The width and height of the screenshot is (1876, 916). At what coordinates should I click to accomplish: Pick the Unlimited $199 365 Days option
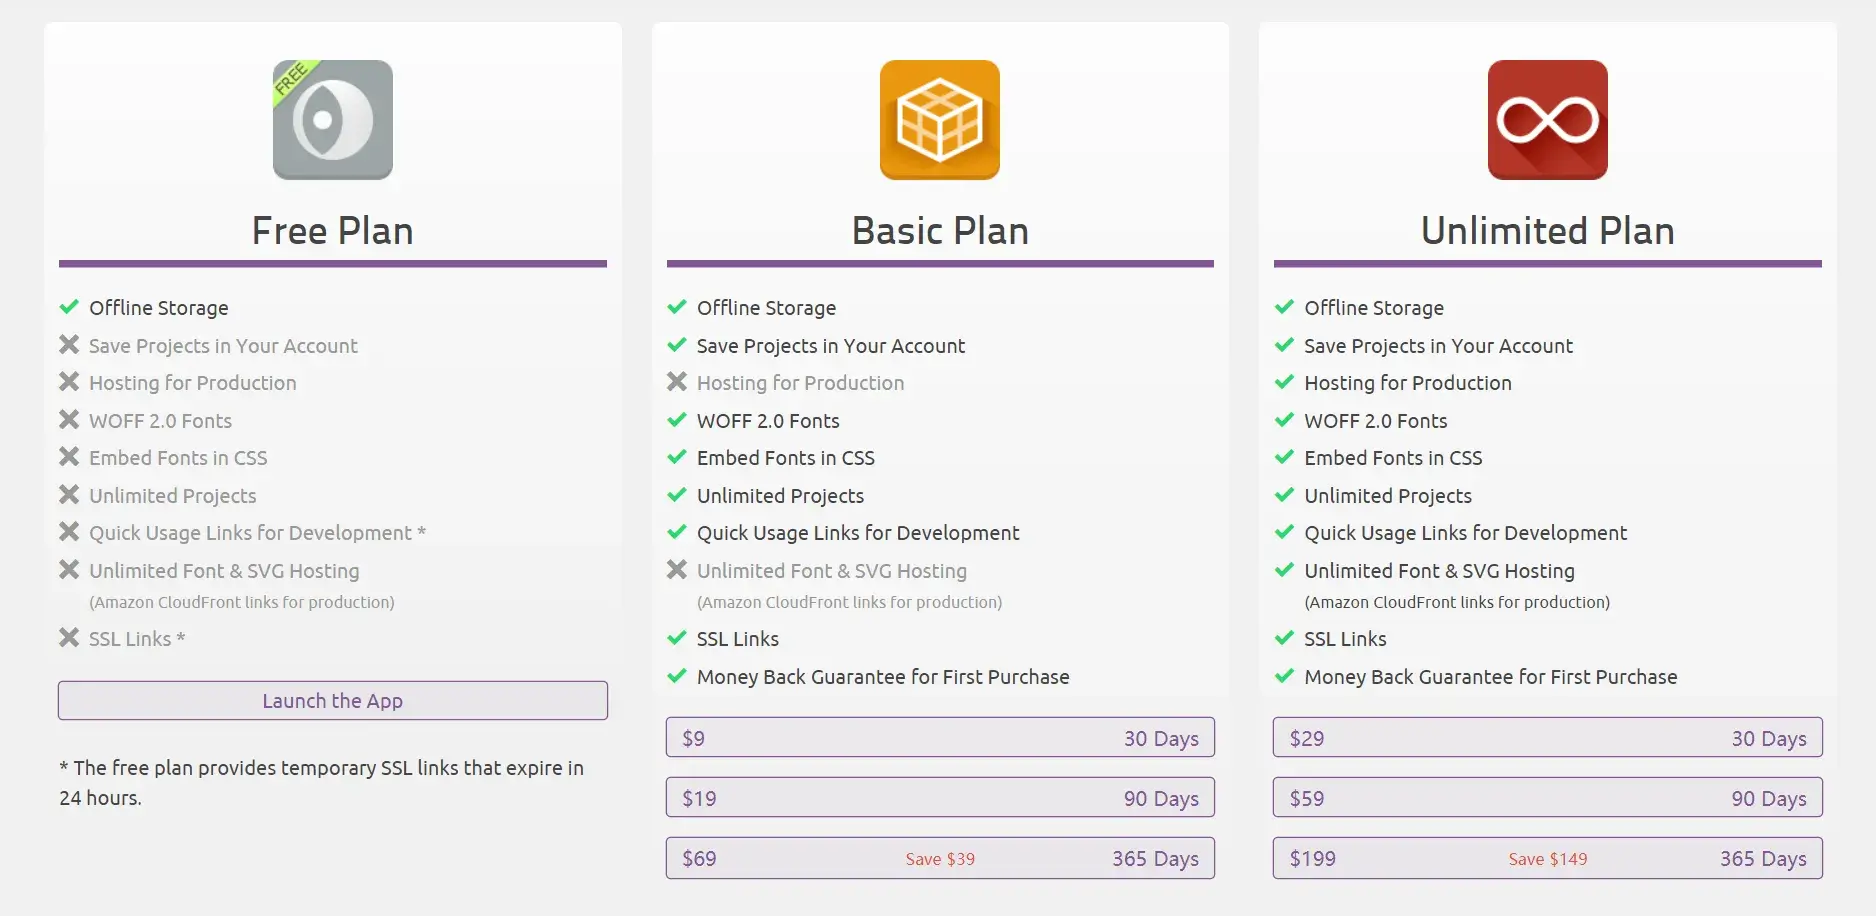tap(1547, 858)
